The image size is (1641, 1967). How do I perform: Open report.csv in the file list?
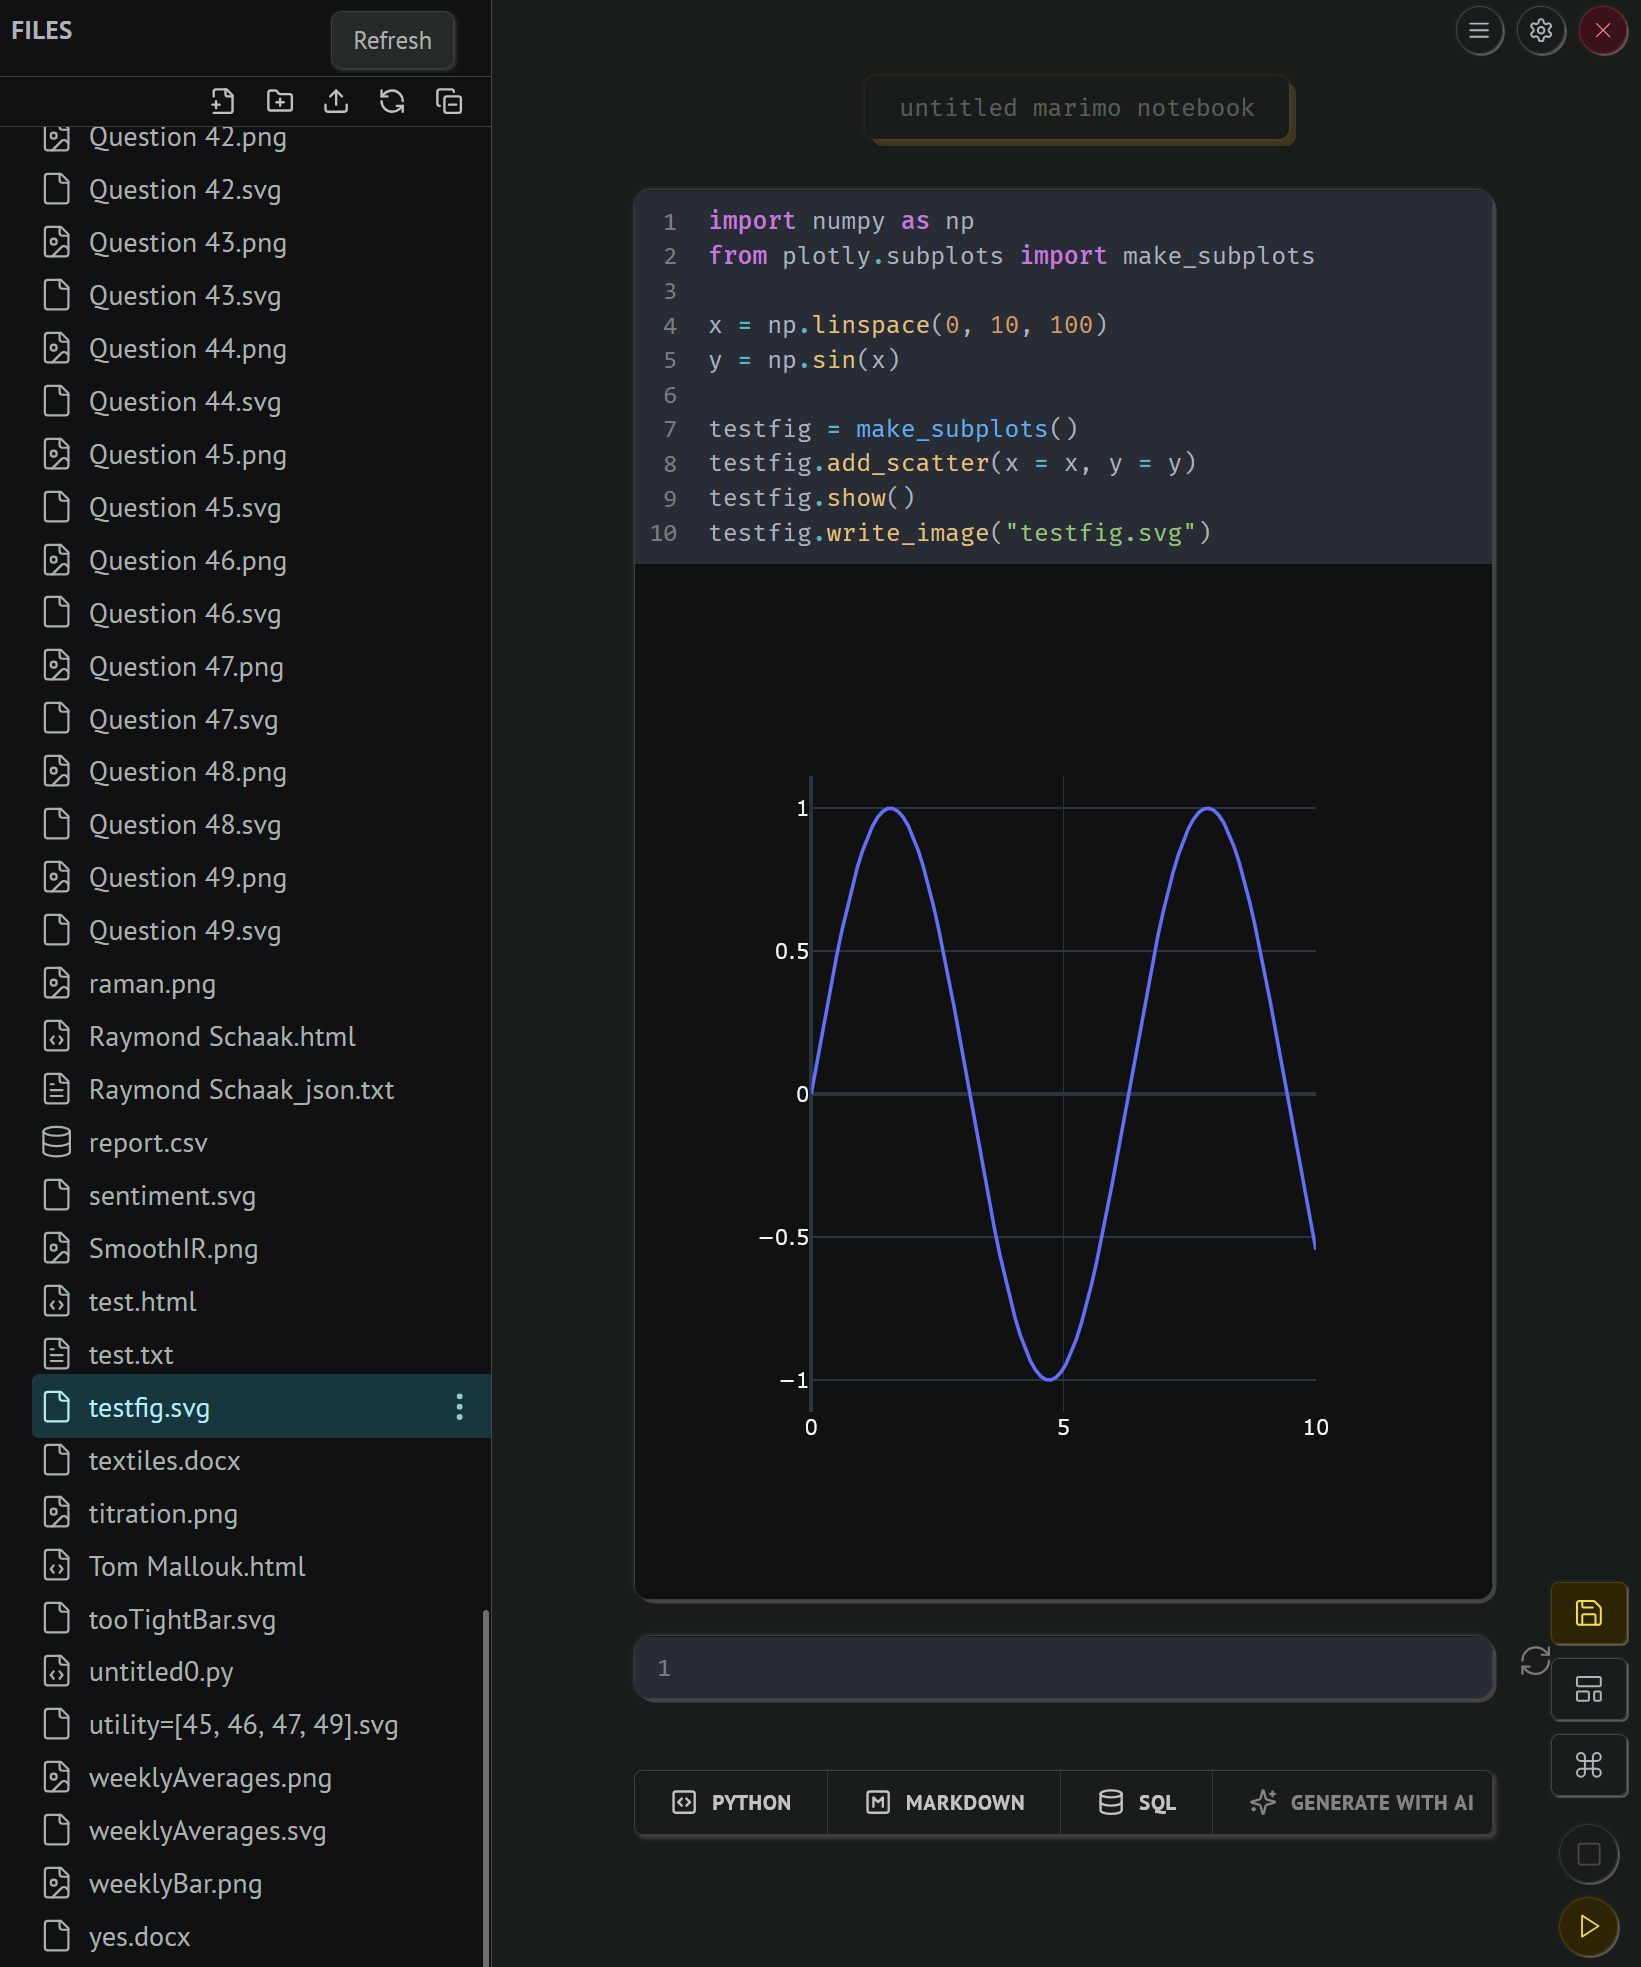(x=148, y=1143)
